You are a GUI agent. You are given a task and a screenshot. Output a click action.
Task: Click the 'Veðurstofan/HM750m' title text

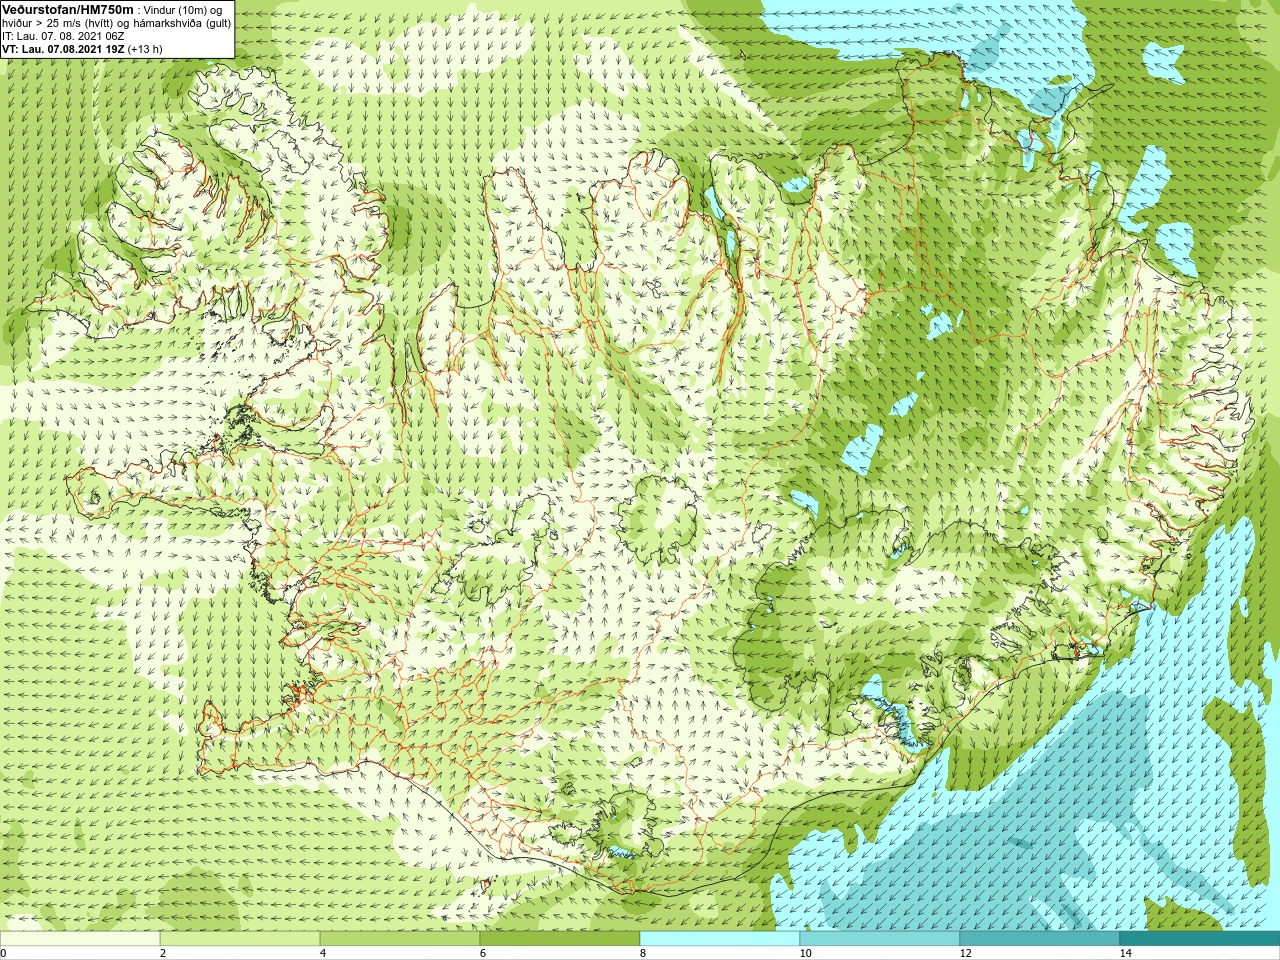coord(68,9)
